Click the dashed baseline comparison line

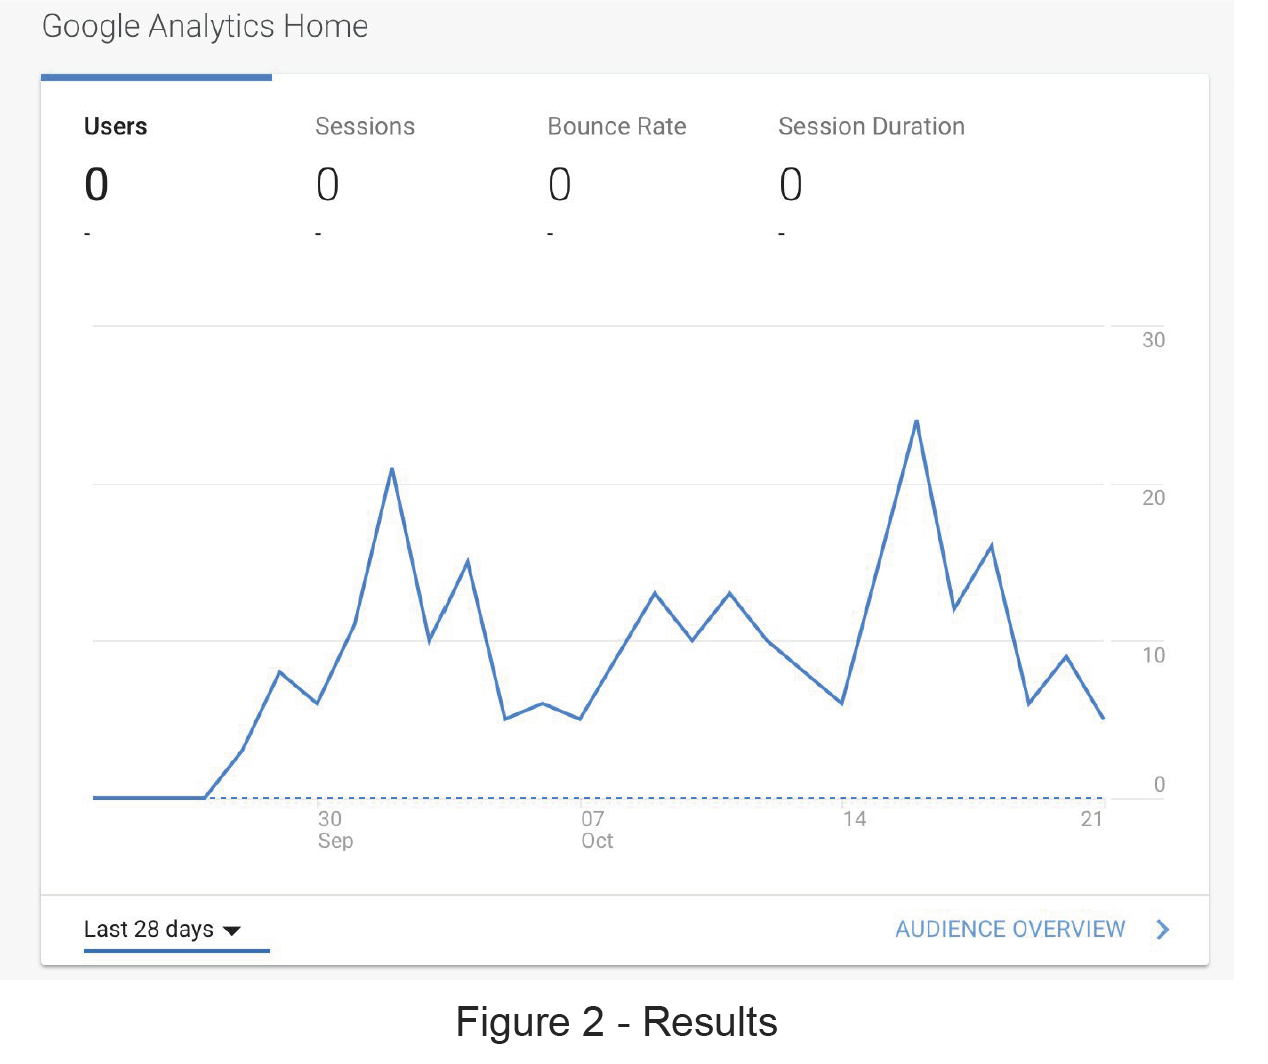(655, 798)
